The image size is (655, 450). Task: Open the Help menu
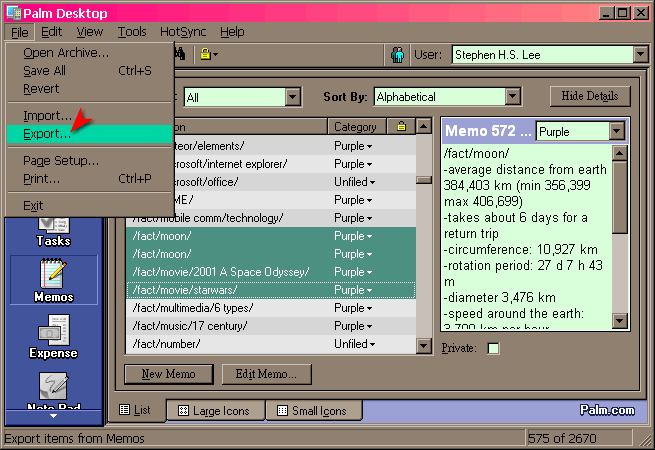[232, 32]
